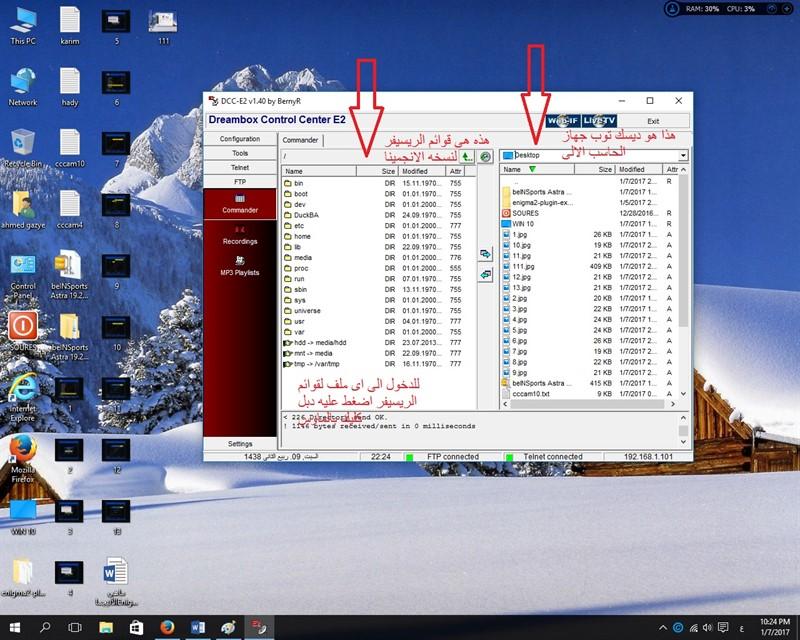Screen dimensions: 800x640
Task: Open the Windows Start menu
Action: pos(15,627)
